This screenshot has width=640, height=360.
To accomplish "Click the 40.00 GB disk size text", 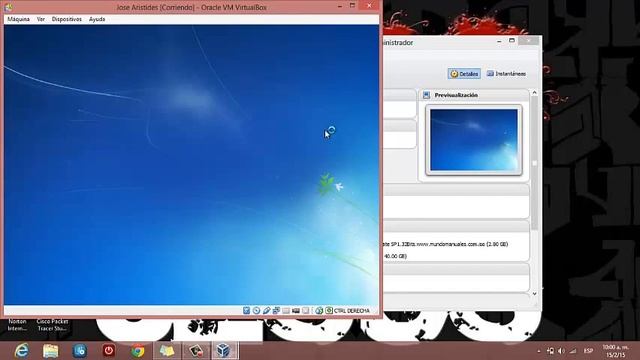I will [395, 256].
